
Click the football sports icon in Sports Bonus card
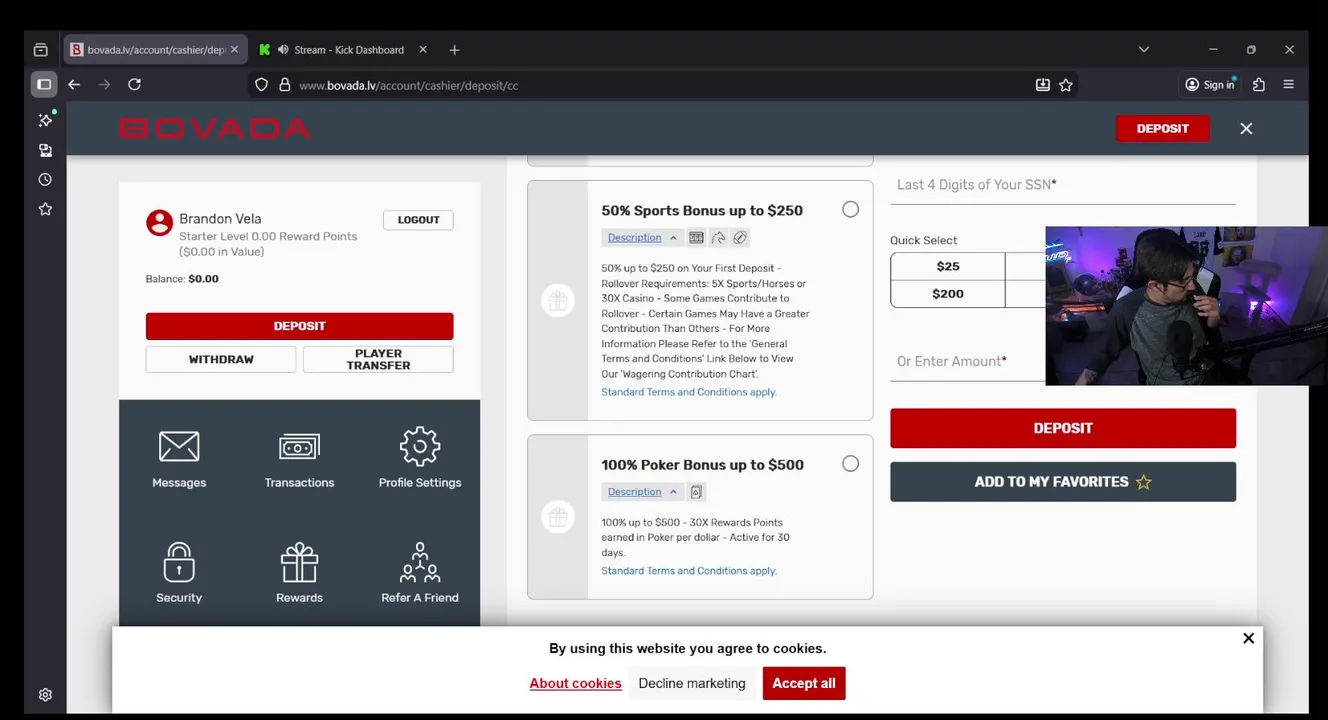[x=740, y=238]
